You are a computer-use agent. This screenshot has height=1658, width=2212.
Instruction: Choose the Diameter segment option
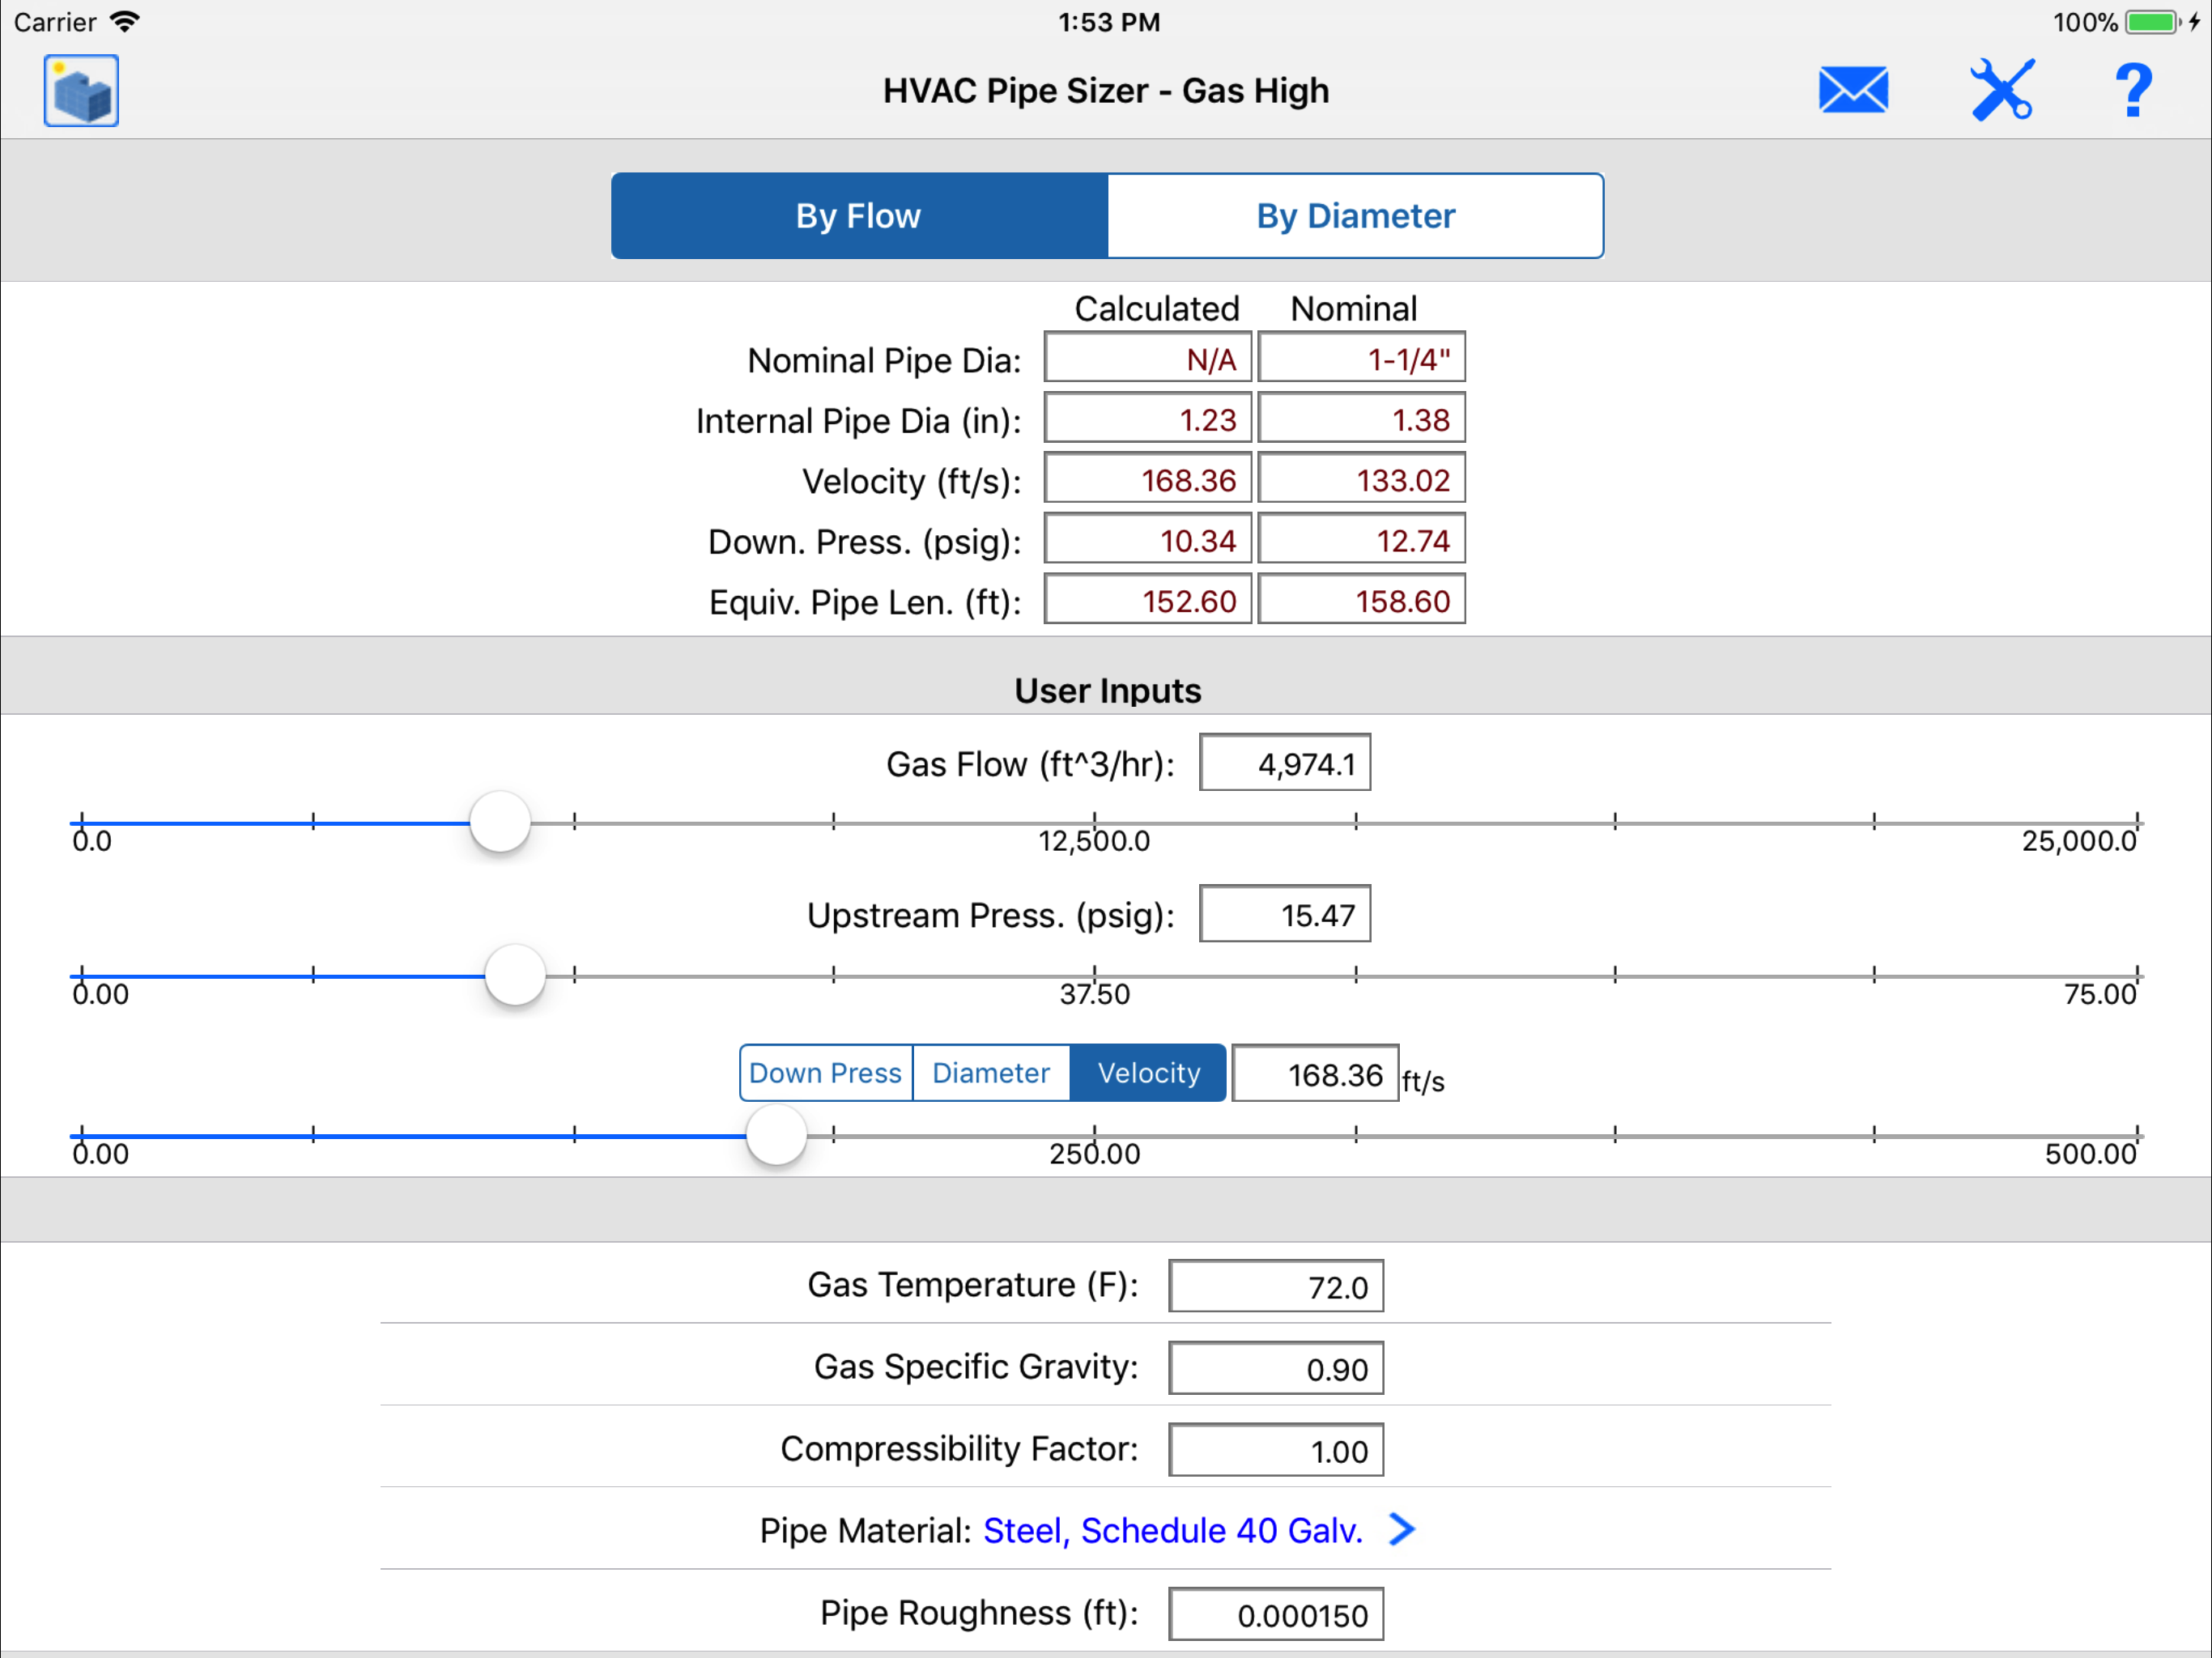(990, 1073)
